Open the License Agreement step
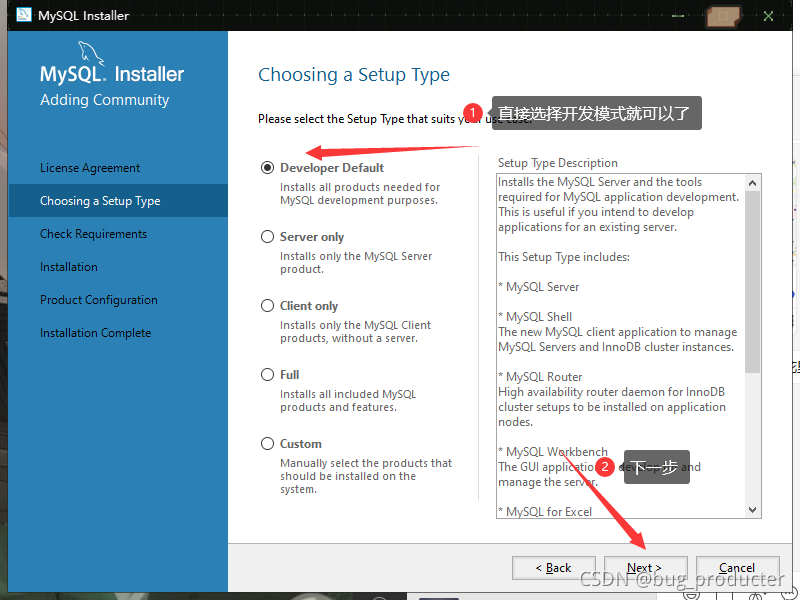The height and width of the screenshot is (600, 800). pos(90,168)
